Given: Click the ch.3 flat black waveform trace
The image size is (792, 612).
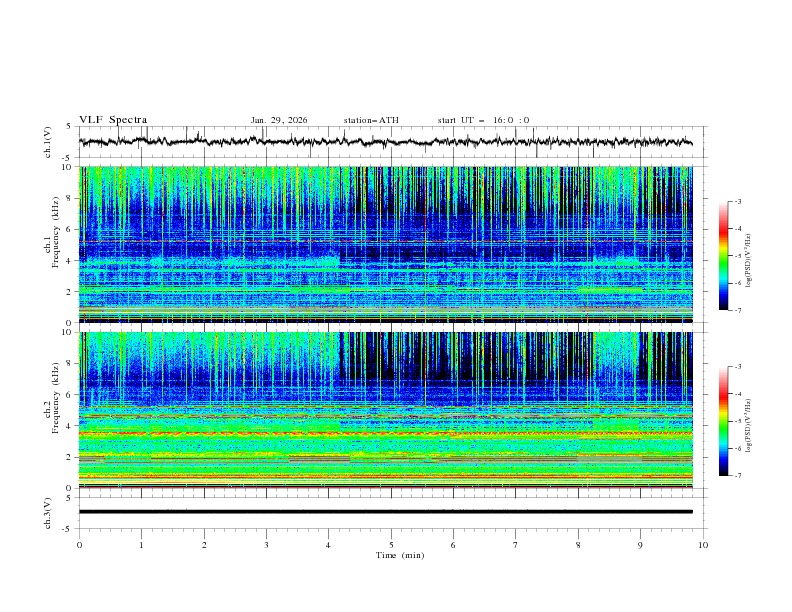Looking at the screenshot, I should [386, 512].
